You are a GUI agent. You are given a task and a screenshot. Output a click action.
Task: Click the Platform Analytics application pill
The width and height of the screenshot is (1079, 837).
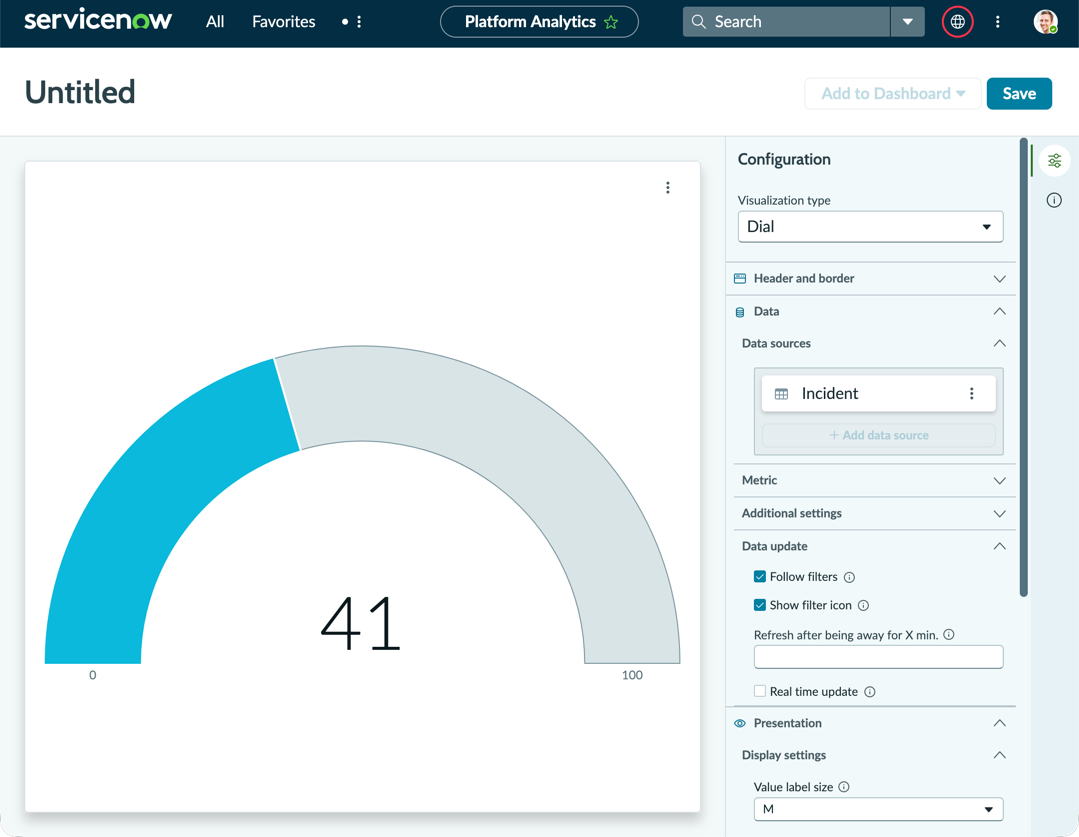point(539,22)
